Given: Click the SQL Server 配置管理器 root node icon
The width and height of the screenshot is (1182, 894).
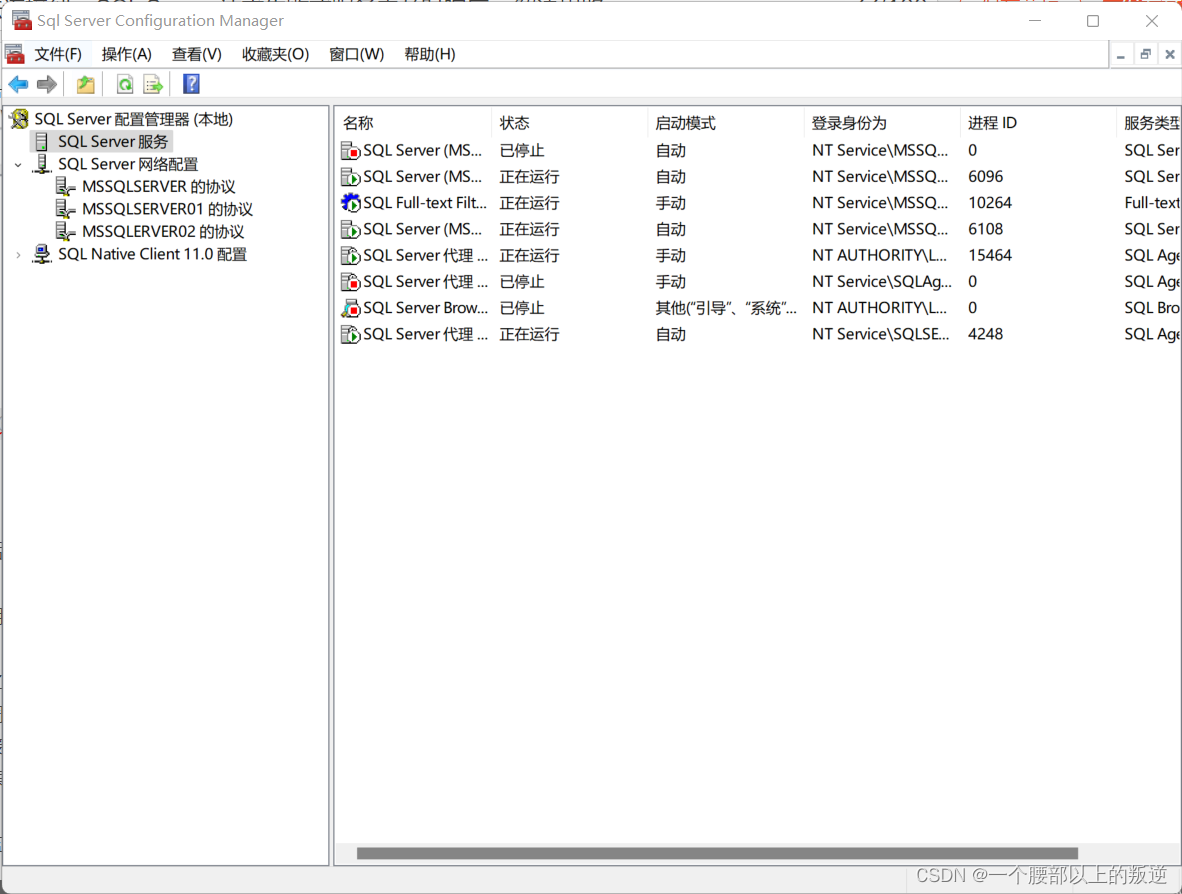Looking at the screenshot, I should 20,119.
